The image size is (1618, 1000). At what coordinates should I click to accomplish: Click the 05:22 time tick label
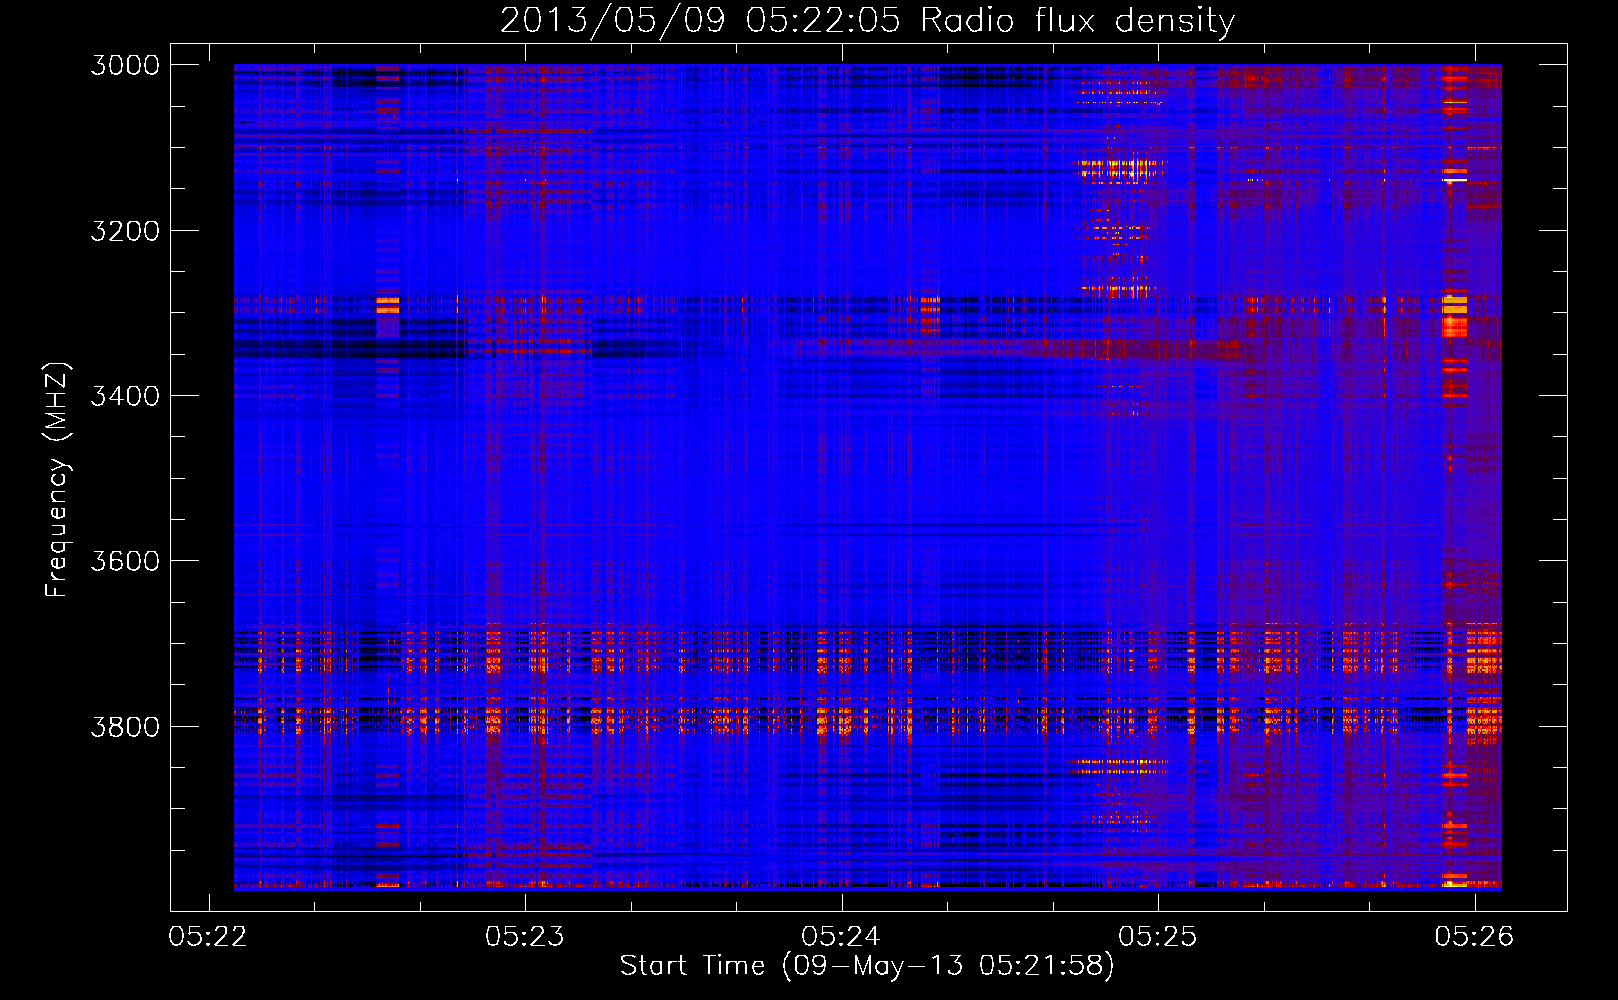[208, 937]
